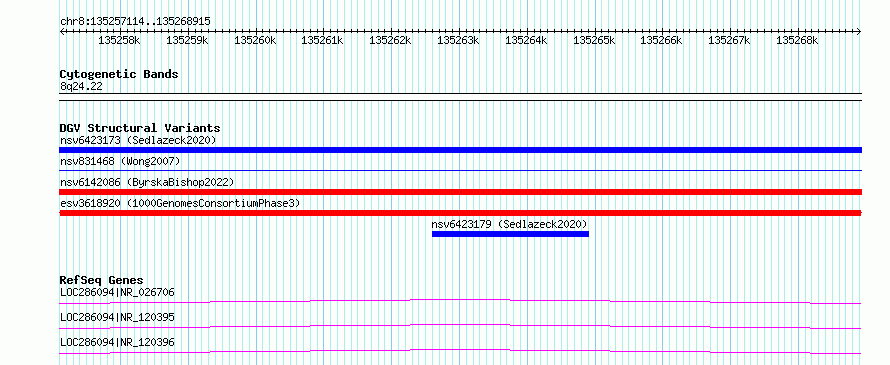Click the 135266k ruler tick label
The image size is (890, 365).
[661, 40]
